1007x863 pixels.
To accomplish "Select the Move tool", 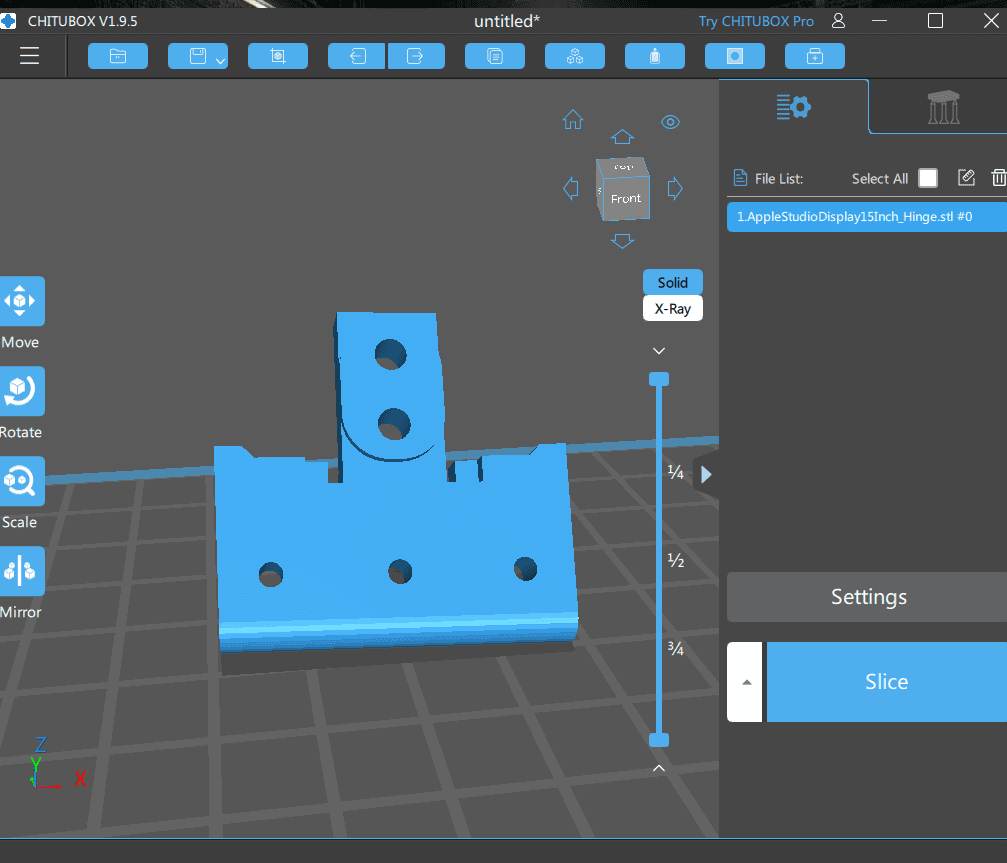I will tap(21, 301).
